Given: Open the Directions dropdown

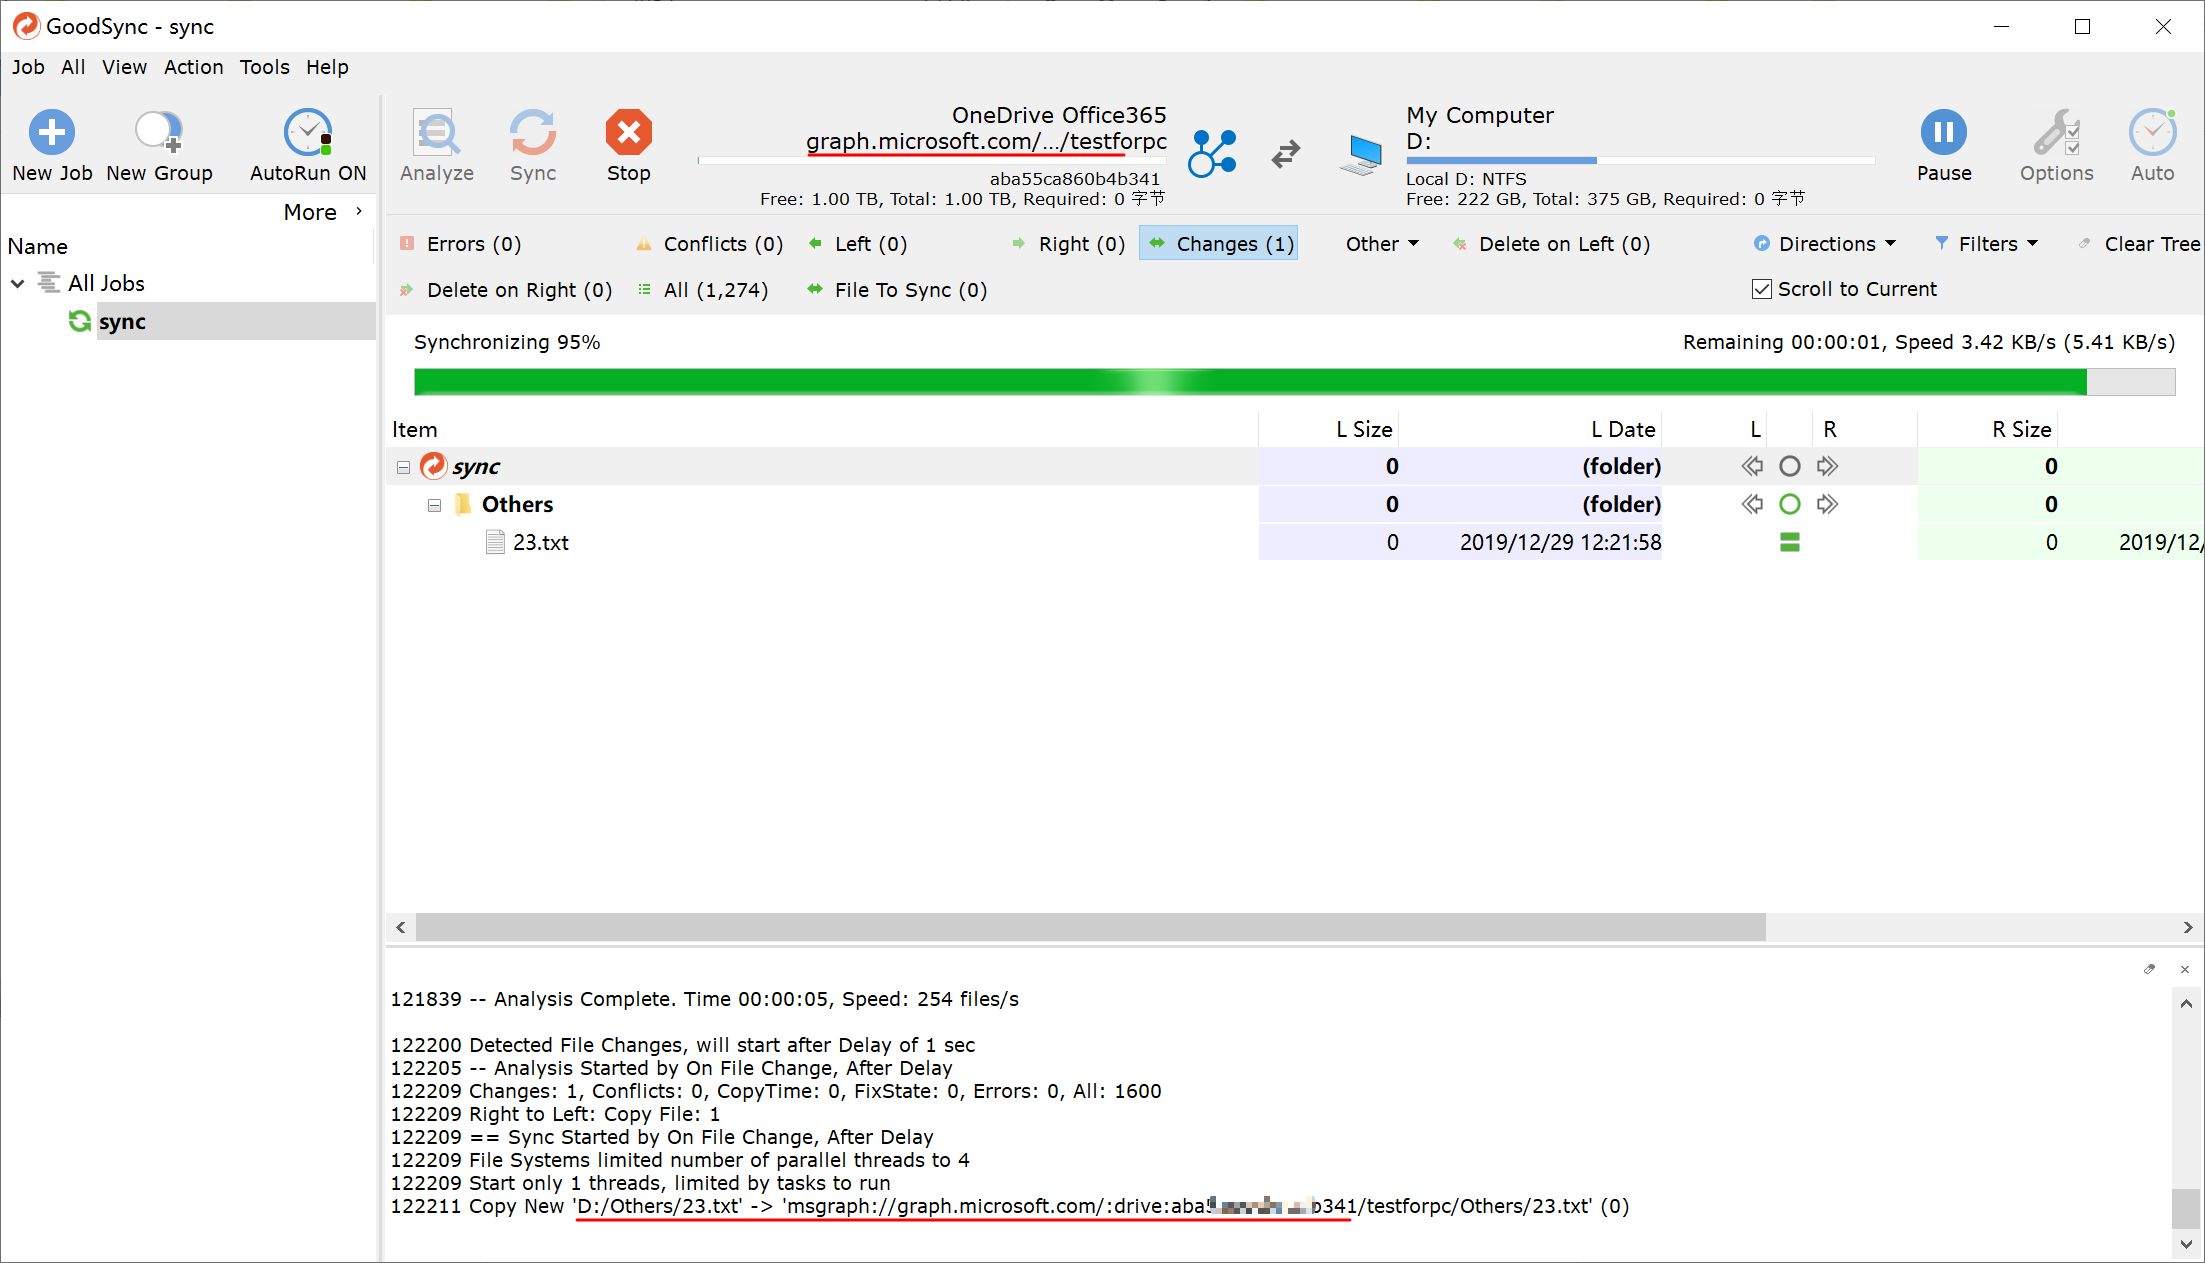Looking at the screenshot, I should click(x=1826, y=244).
